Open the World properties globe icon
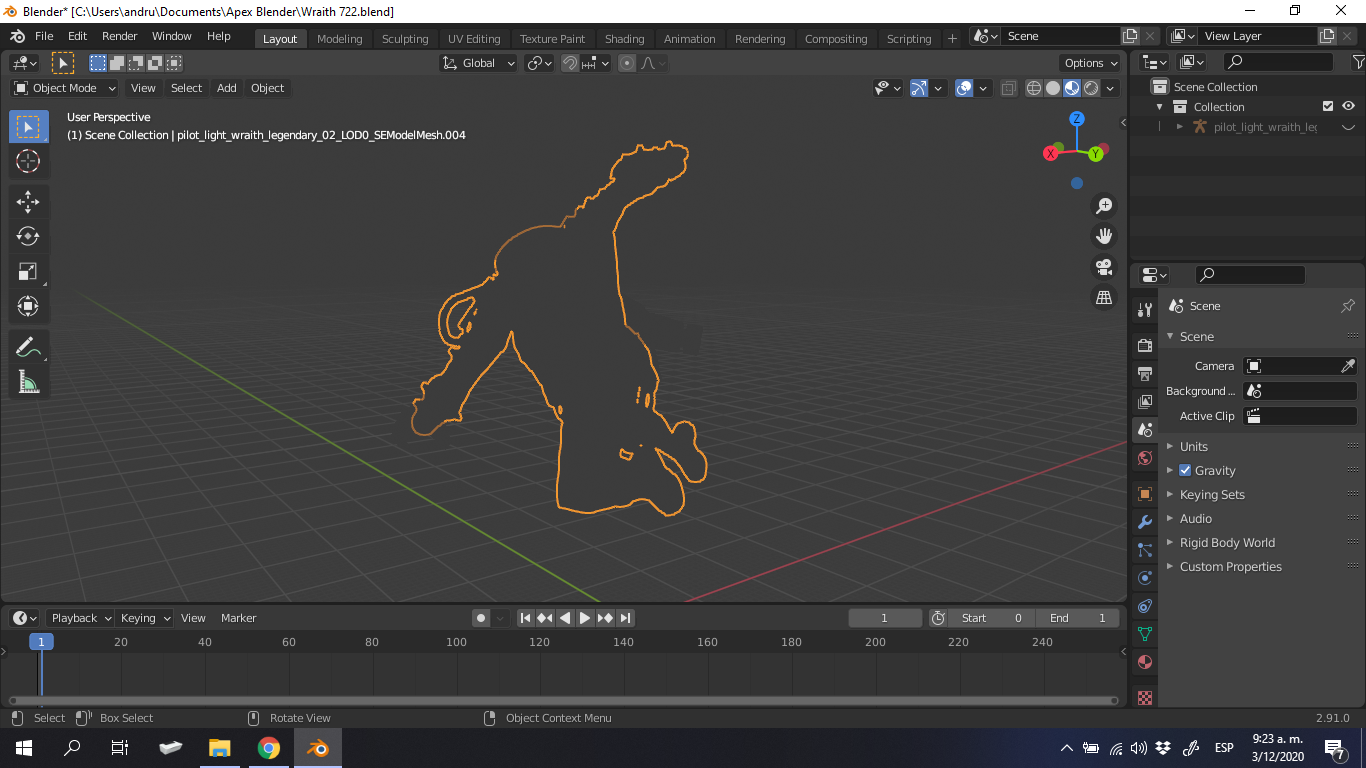 [x=1145, y=458]
